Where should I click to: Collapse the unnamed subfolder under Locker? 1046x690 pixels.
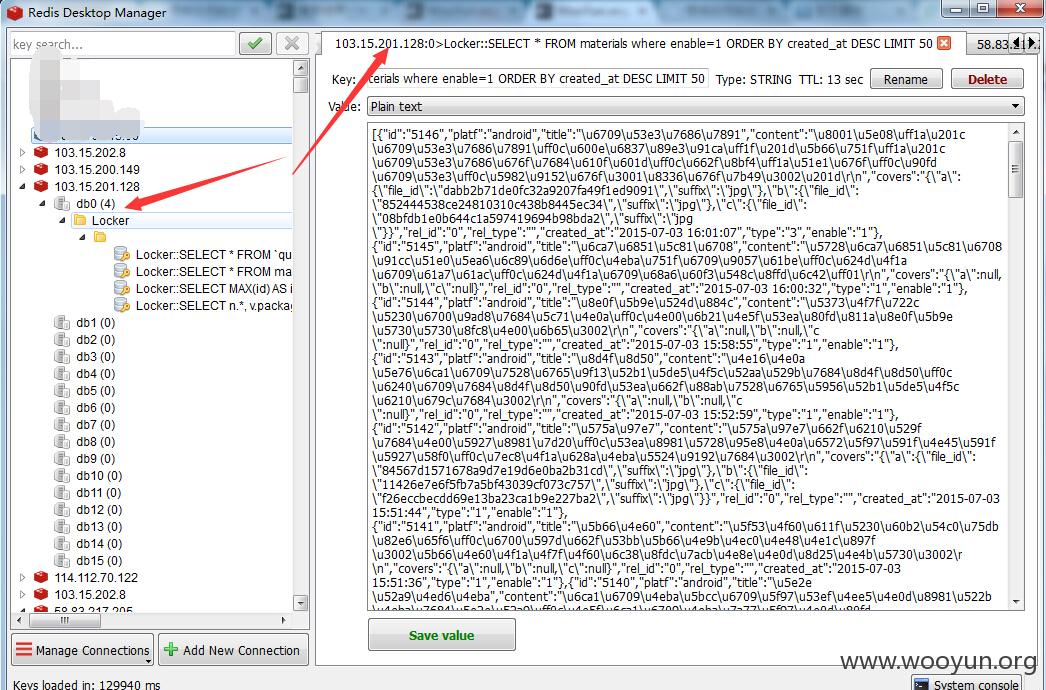point(83,237)
